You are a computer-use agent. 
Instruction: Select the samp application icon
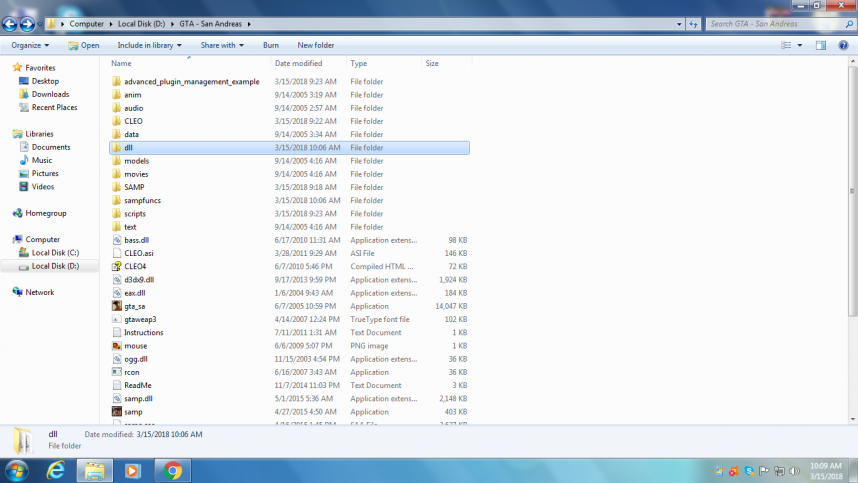[117, 412]
